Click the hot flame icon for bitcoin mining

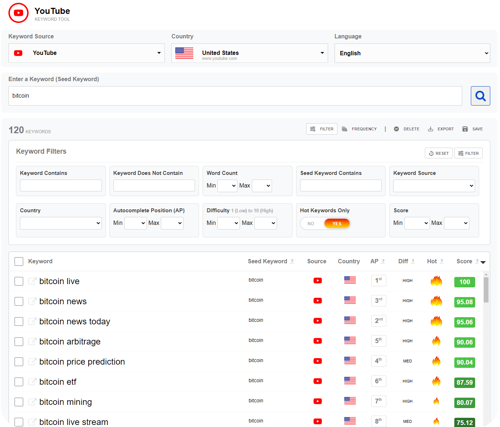[x=436, y=401]
